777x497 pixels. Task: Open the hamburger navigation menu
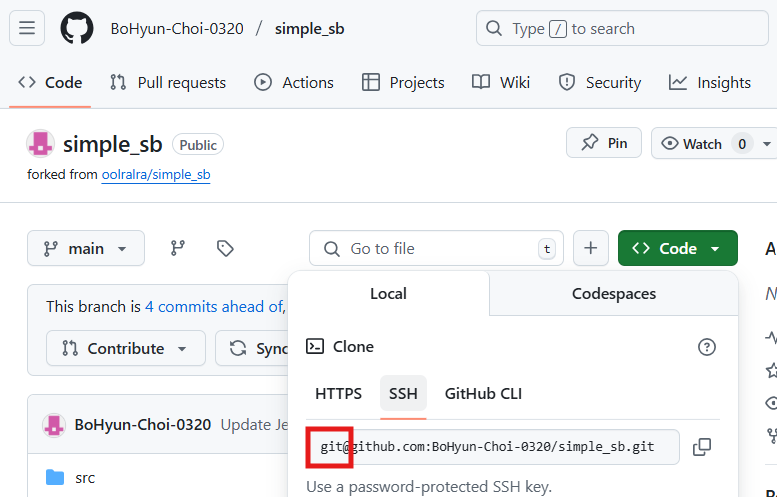[x=27, y=28]
